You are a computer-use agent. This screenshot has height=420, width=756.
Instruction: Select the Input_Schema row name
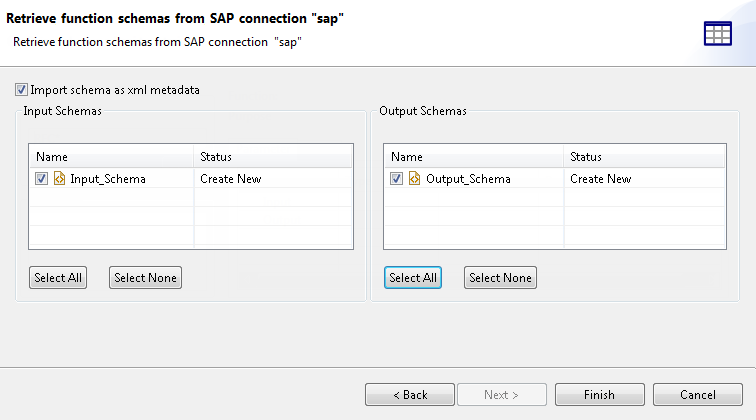click(108, 179)
